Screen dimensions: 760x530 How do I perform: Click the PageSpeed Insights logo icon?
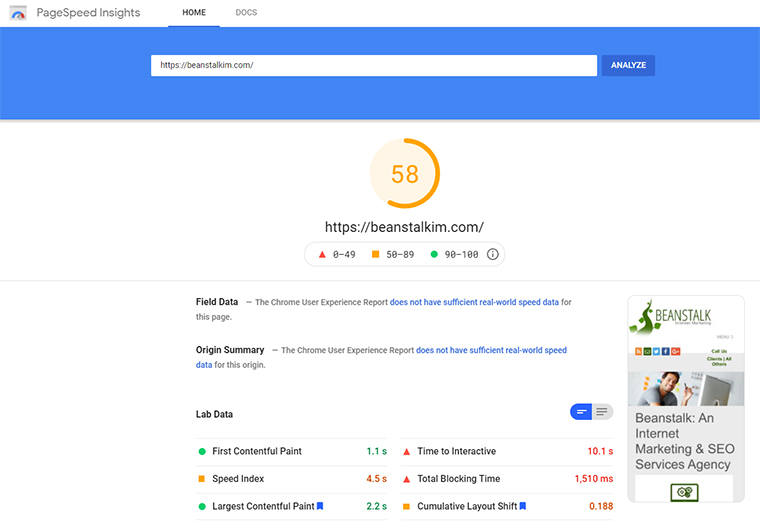18,13
